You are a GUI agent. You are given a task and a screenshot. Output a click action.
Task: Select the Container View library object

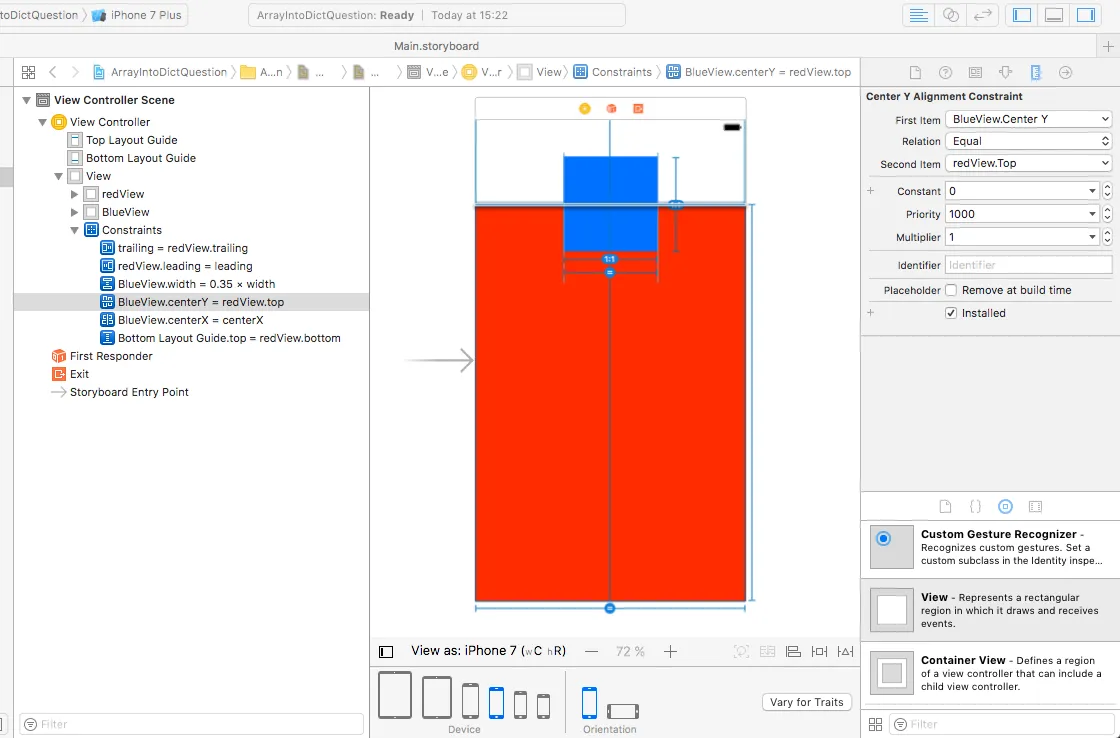click(x=990, y=673)
